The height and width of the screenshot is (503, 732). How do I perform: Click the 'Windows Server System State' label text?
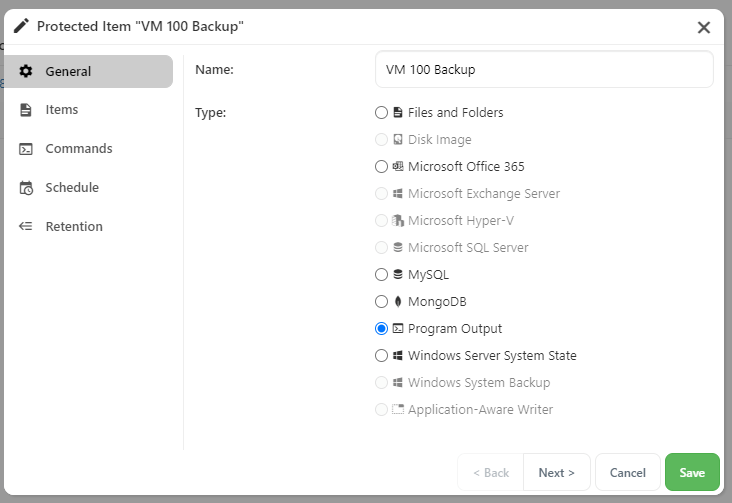coord(492,356)
